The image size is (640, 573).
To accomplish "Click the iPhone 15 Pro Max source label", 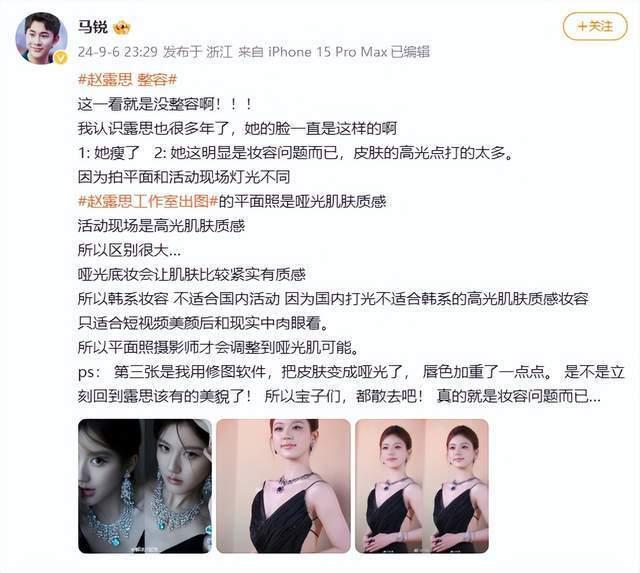I will click(x=327, y=52).
